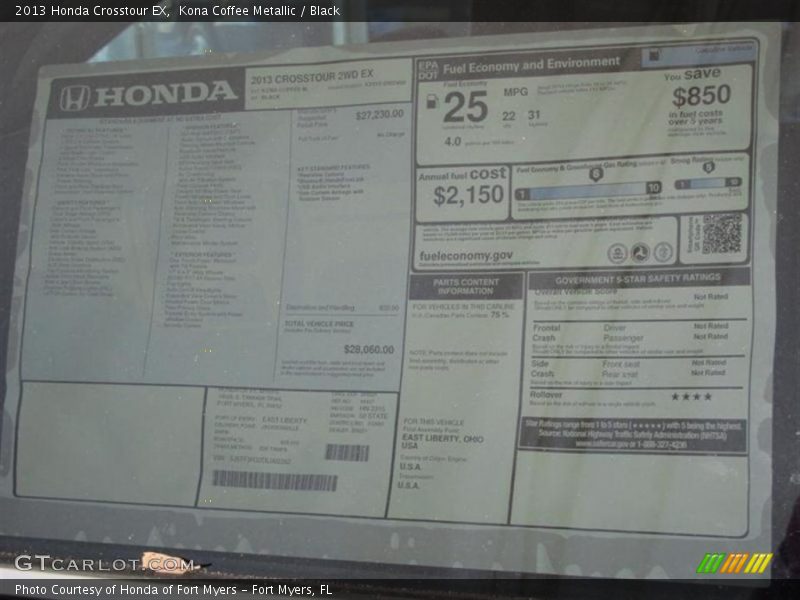Click 'Not Rated' in the Frontal Crash Driver row

[x=711, y=326]
